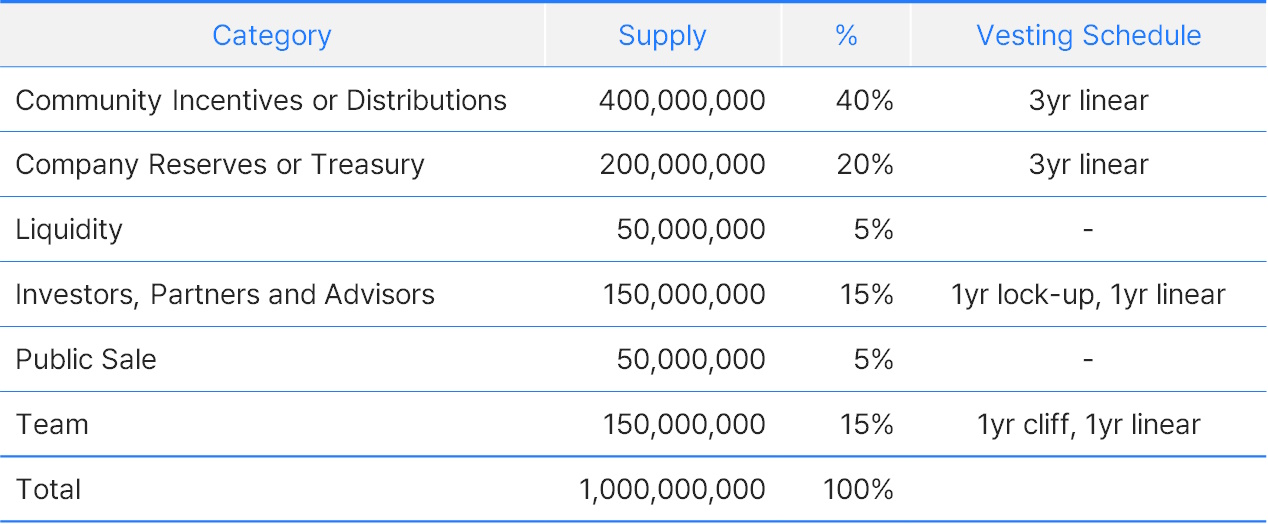Select the 1yr lock-up, 1yr linear cell
The image size is (1268, 524).
tap(1089, 295)
